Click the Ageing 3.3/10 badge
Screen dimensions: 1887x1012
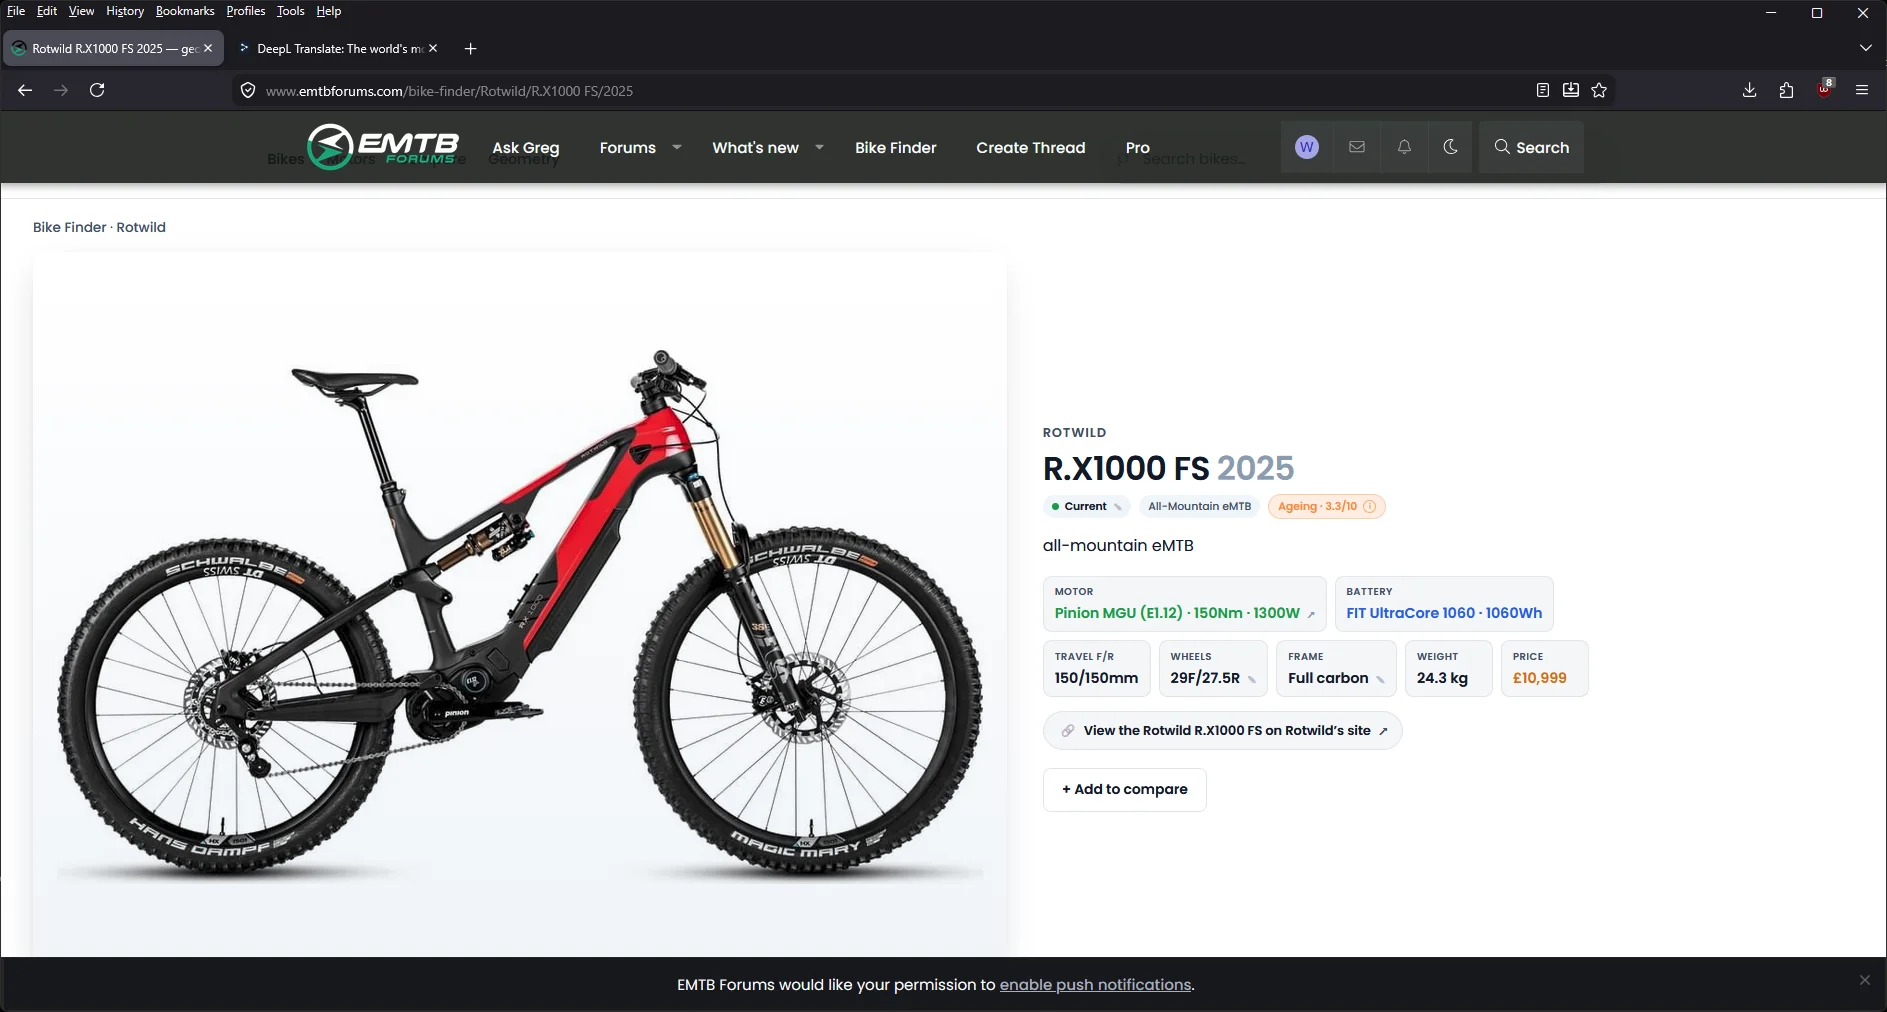1325,506
